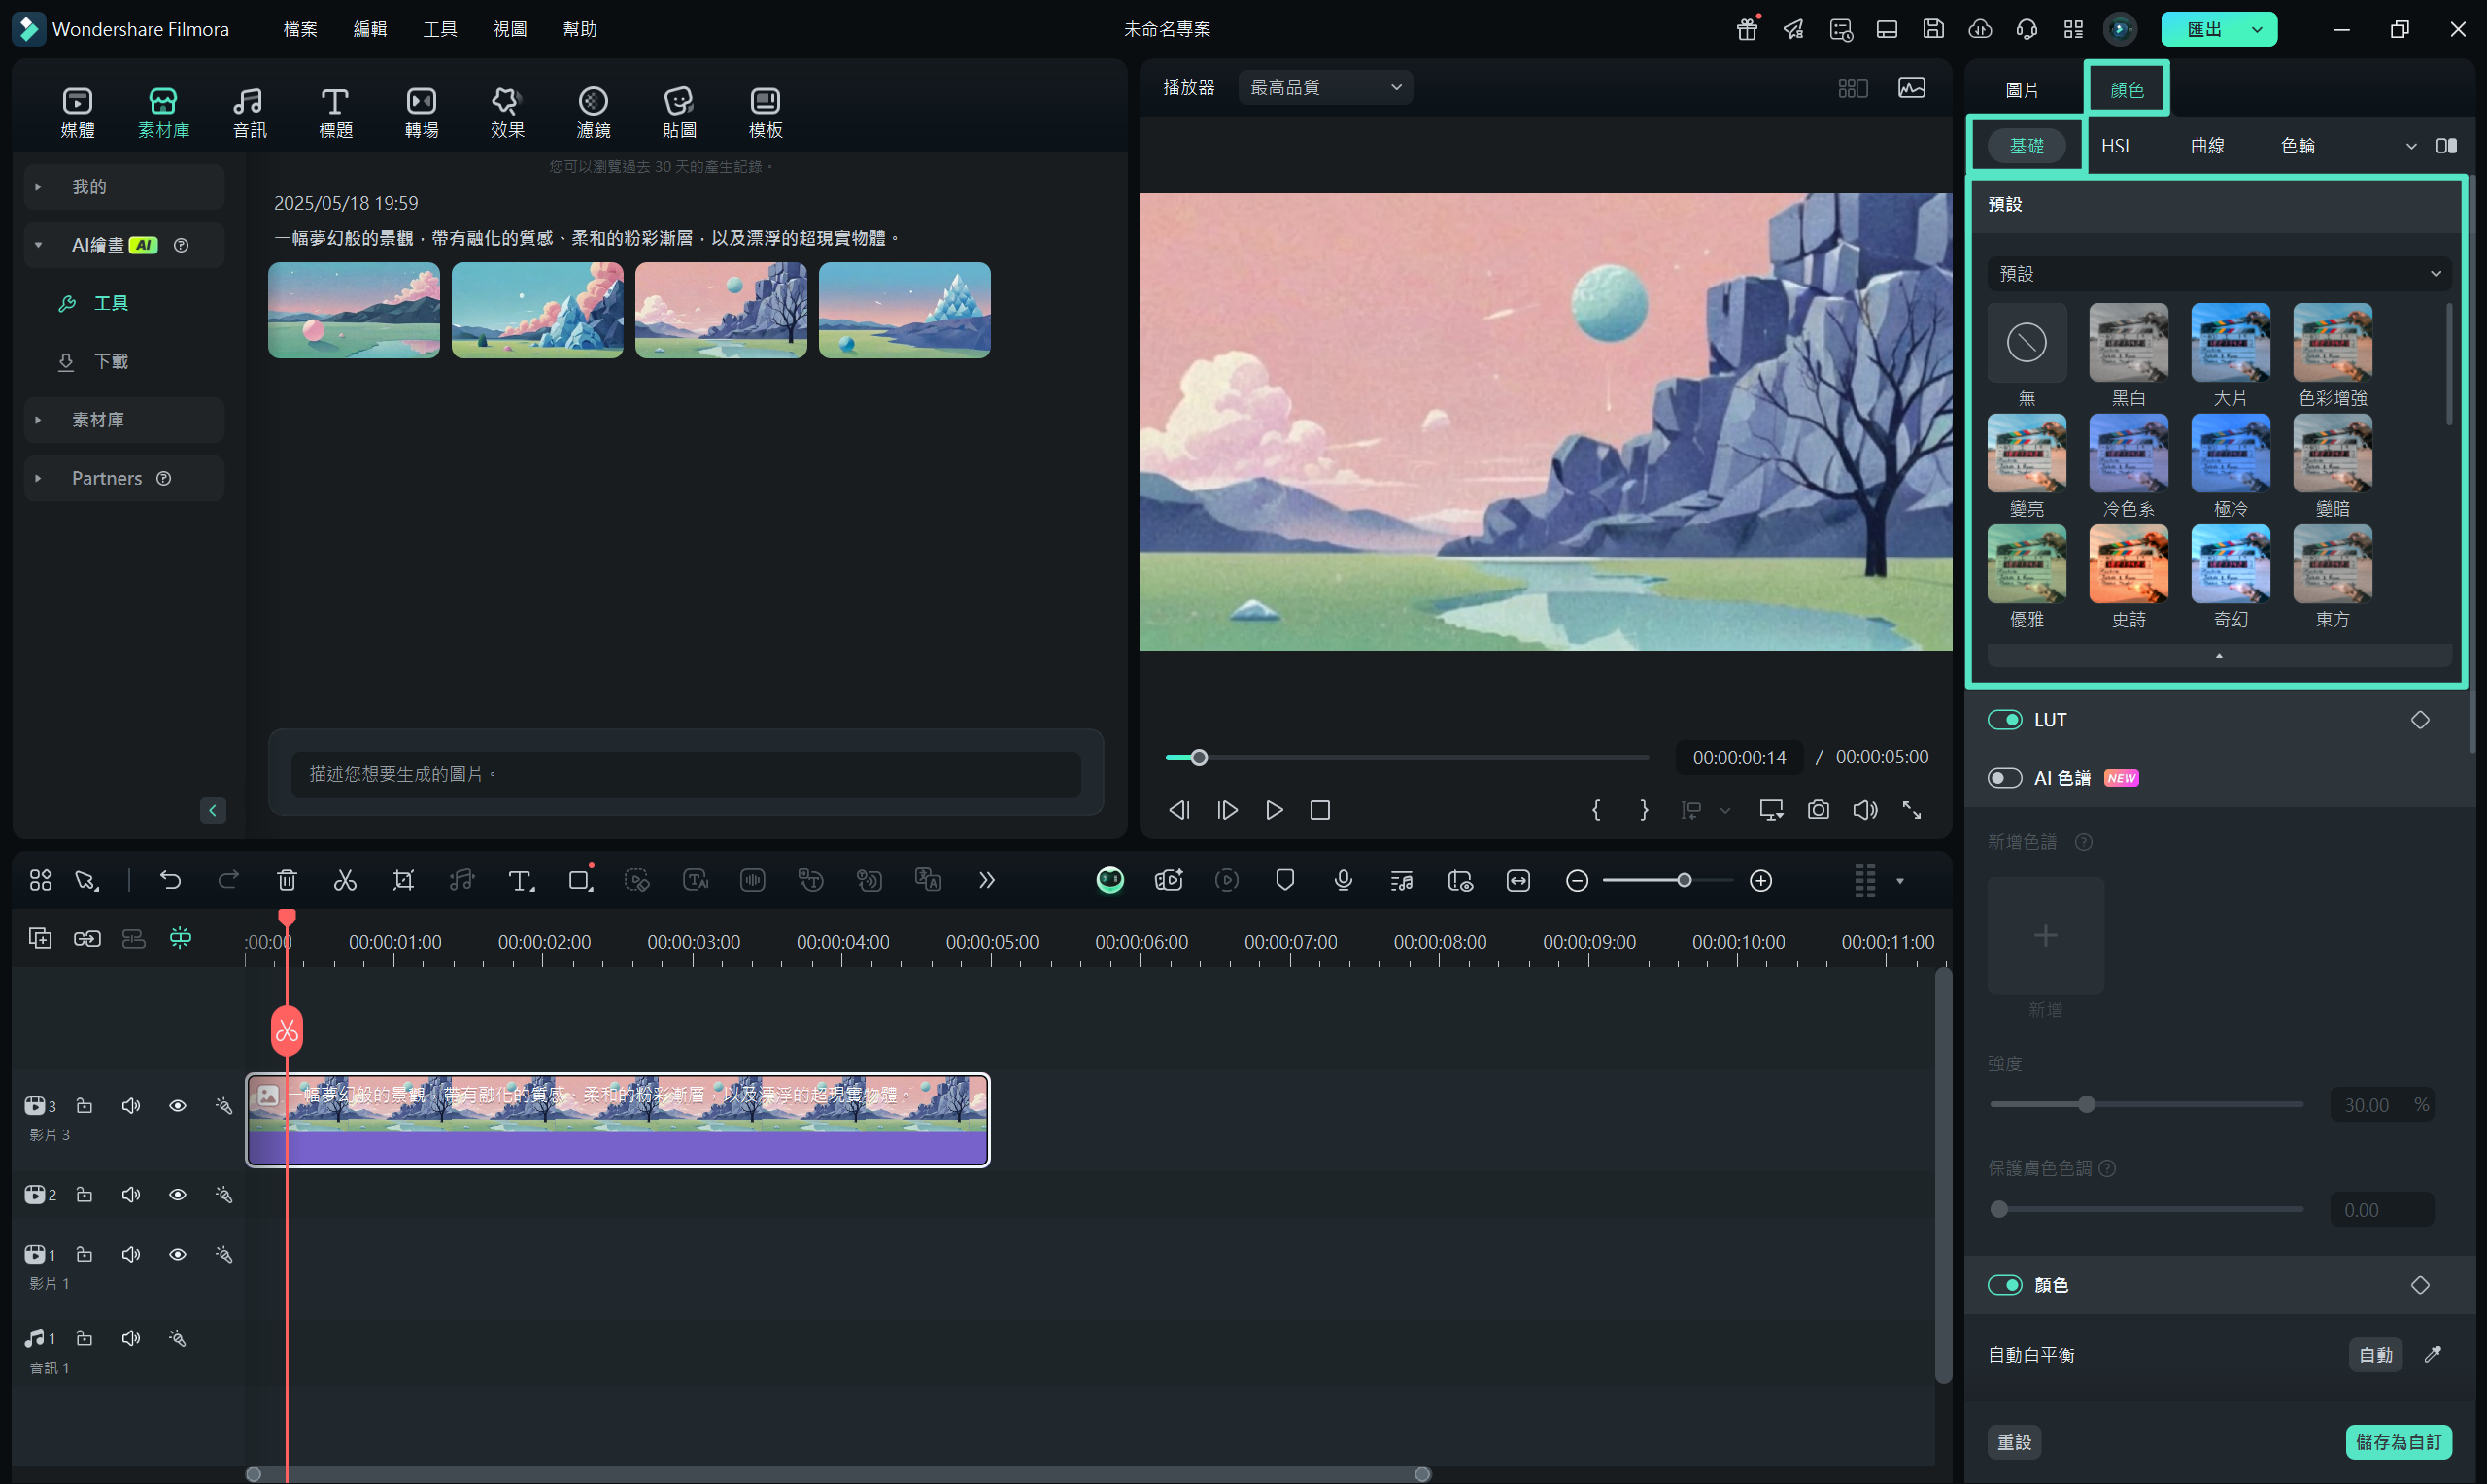Screen dimensions: 2487x1484
Task: Click the cloud upload icon in title bar
Action: [1980, 29]
